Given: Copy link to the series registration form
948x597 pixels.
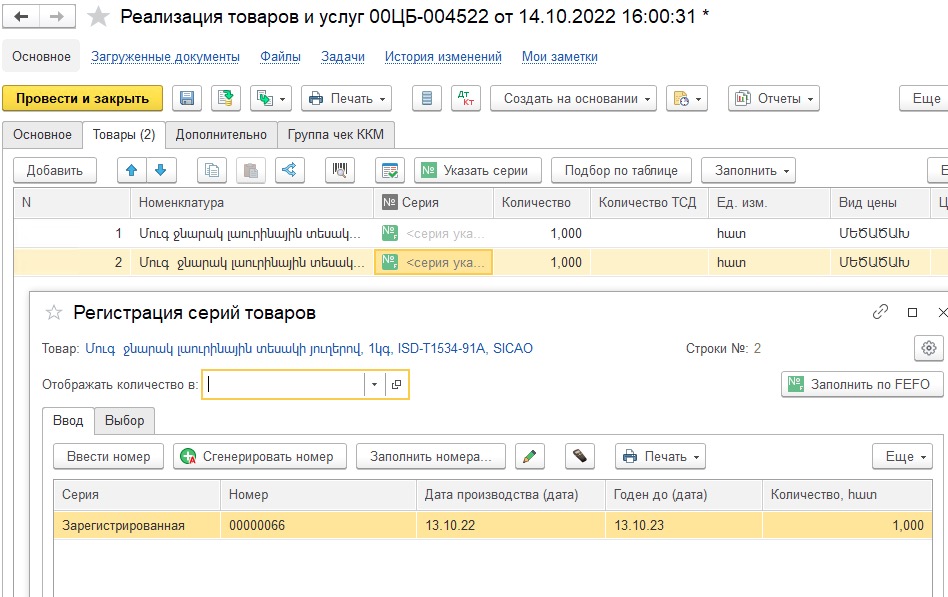Looking at the screenshot, I should click(880, 312).
